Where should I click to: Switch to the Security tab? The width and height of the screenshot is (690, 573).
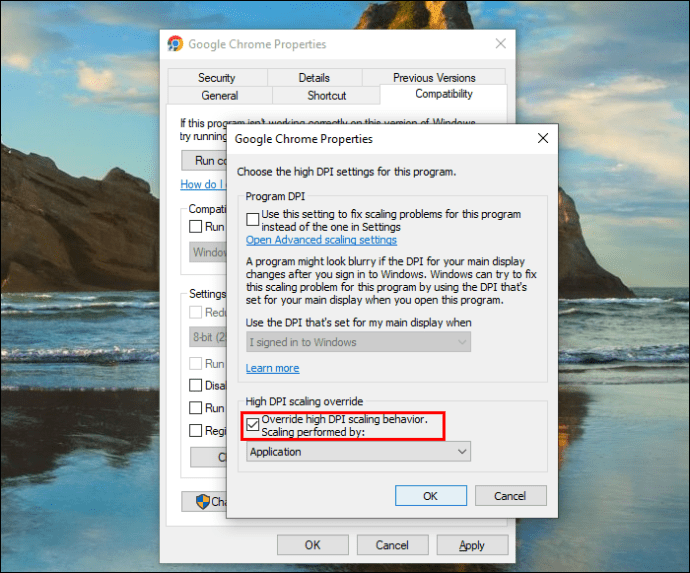click(x=217, y=77)
